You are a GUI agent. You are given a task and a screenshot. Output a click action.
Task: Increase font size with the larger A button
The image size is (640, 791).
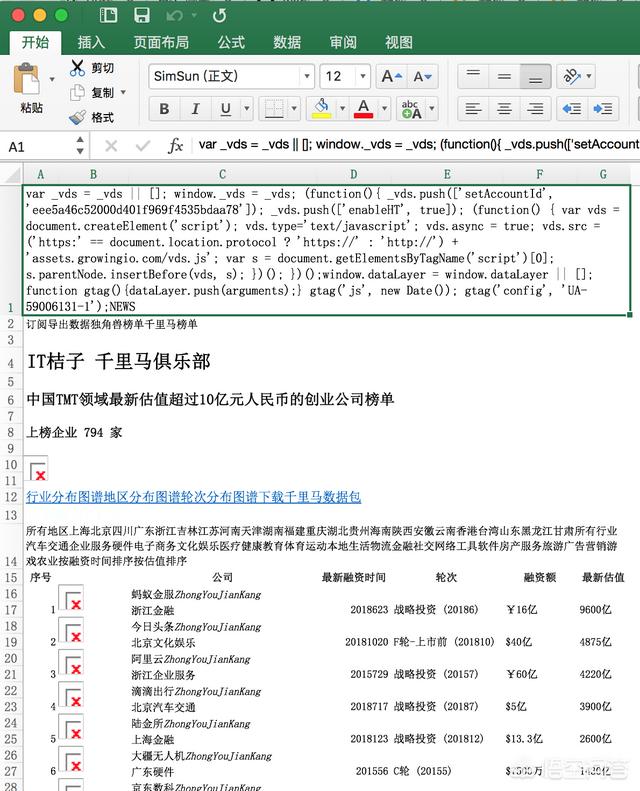391,77
